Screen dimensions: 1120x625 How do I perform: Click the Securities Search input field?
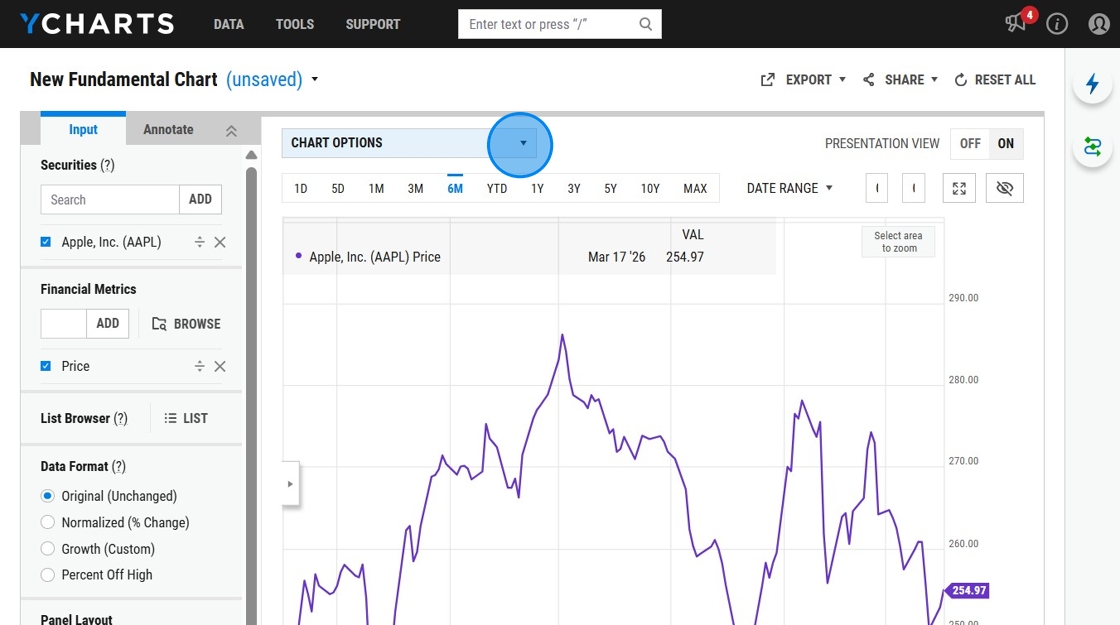pos(110,199)
